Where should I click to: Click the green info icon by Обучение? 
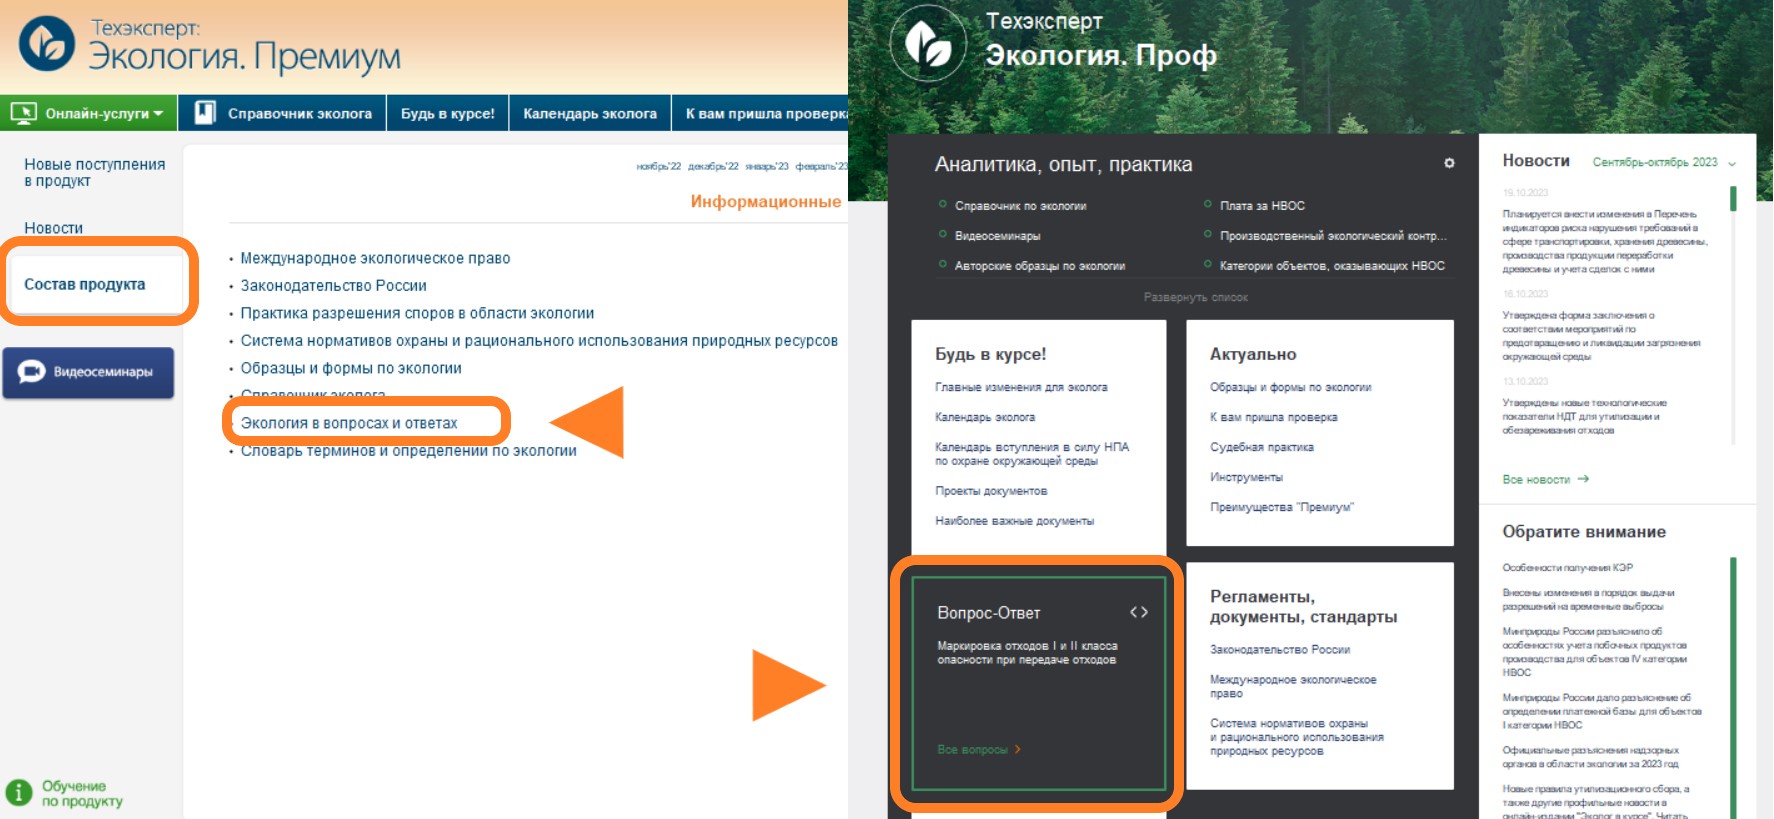tap(19, 792)
